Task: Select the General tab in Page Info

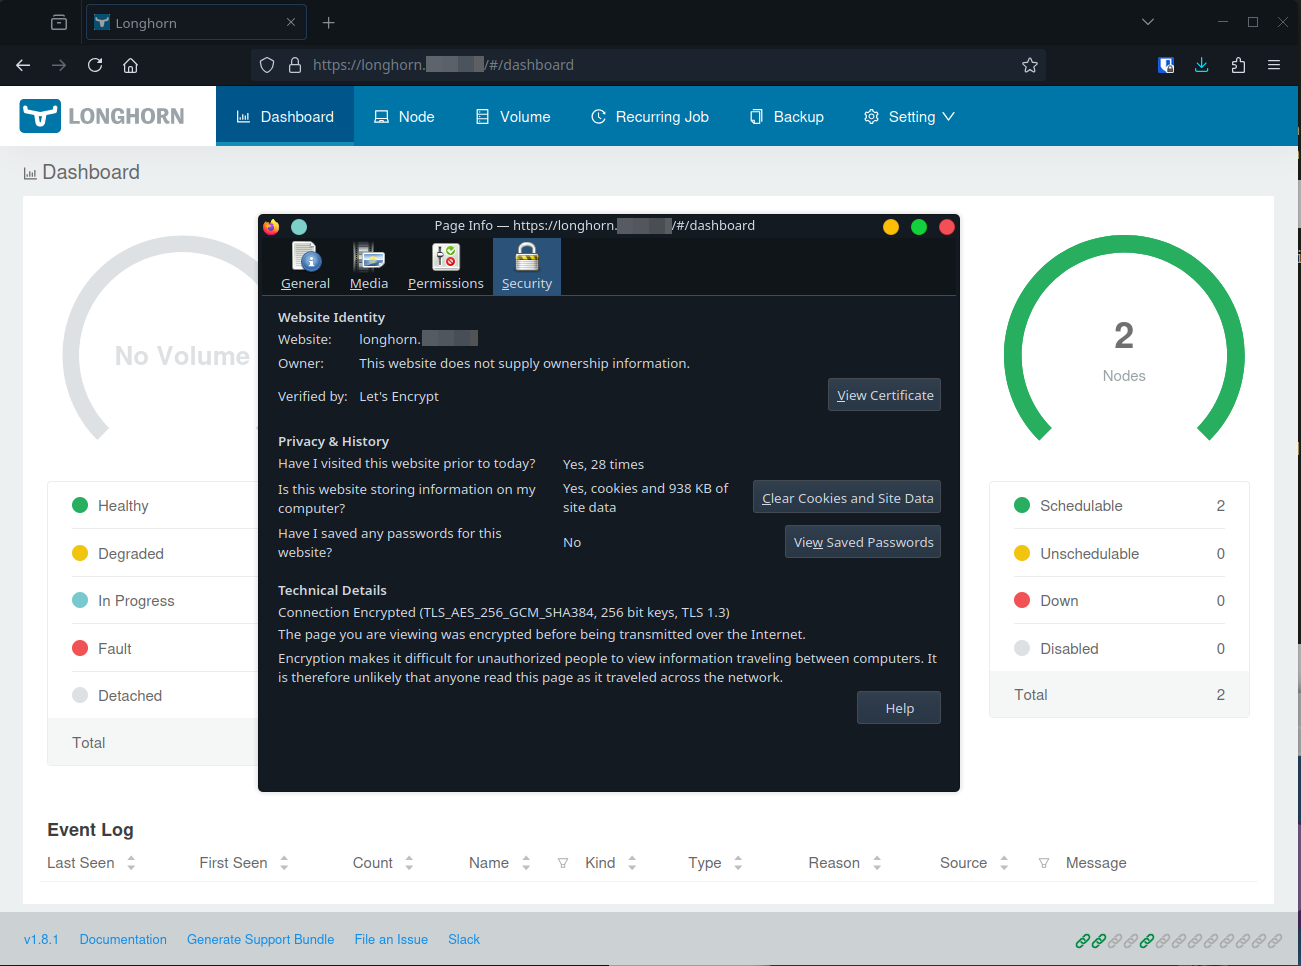Action: [305, 267]
